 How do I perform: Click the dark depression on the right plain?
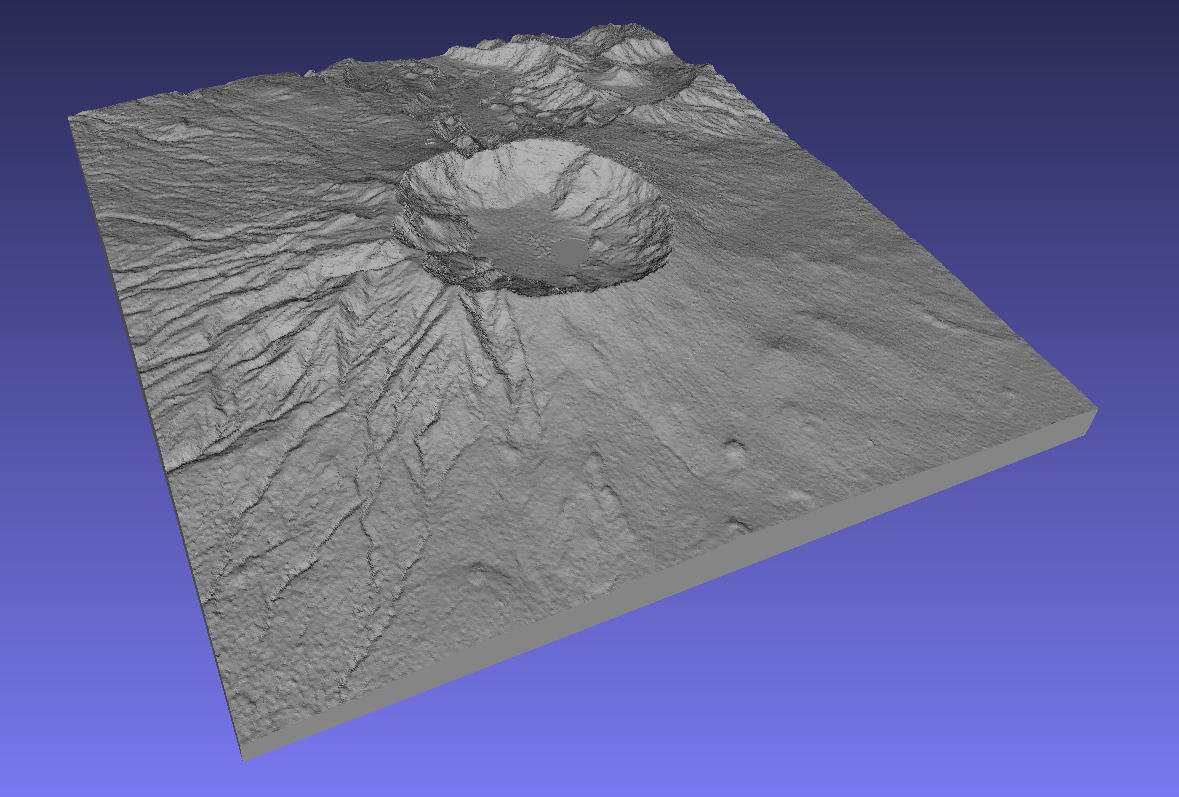click(782, 342)
